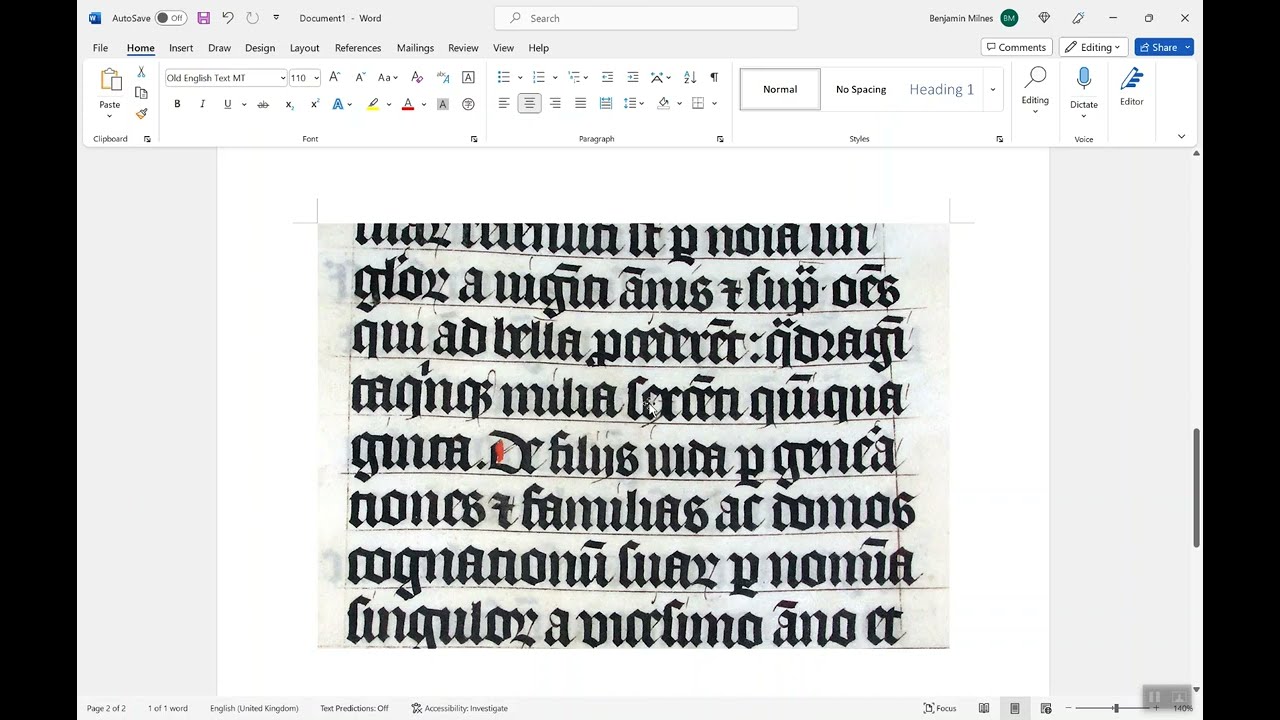
Task: Undo the last action
Action: click(228, 18)
